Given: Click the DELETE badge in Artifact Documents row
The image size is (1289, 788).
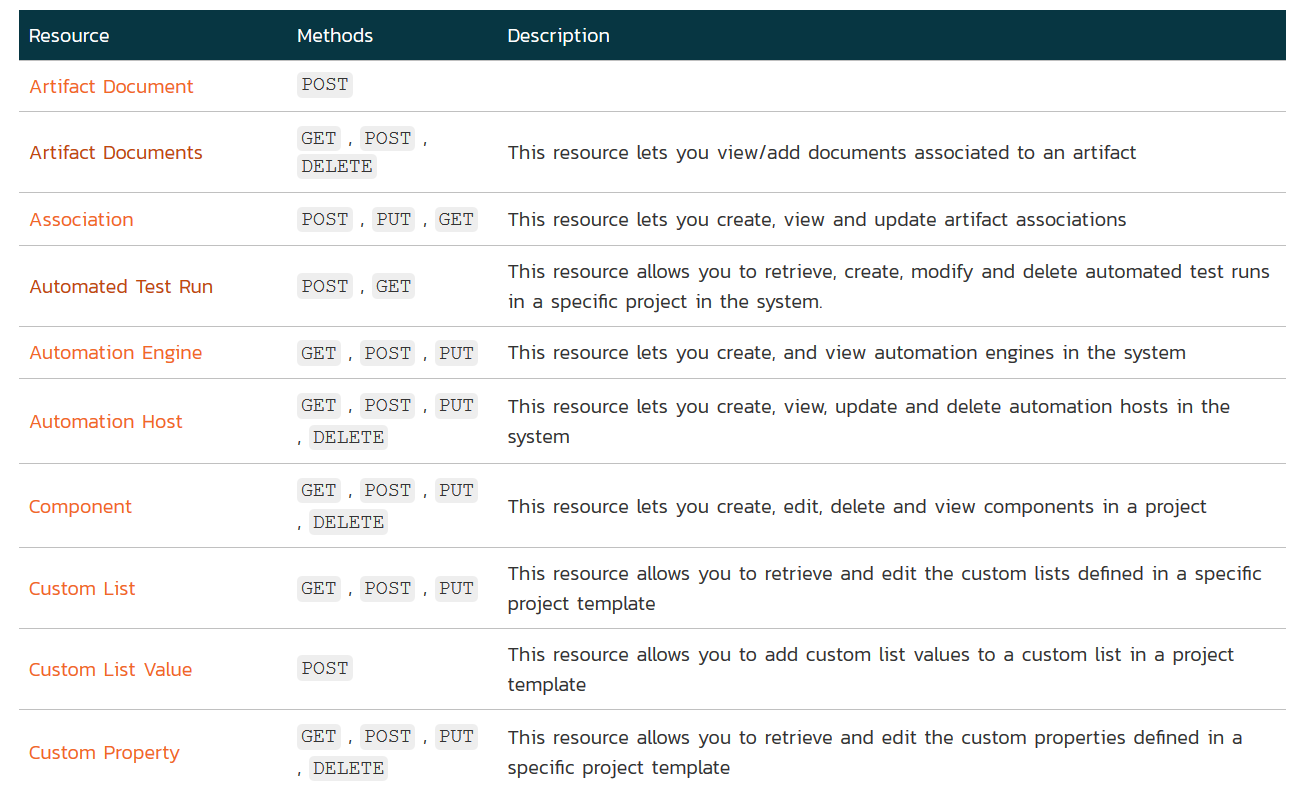Looking at the screenshot, I should (x=337, y=167).
